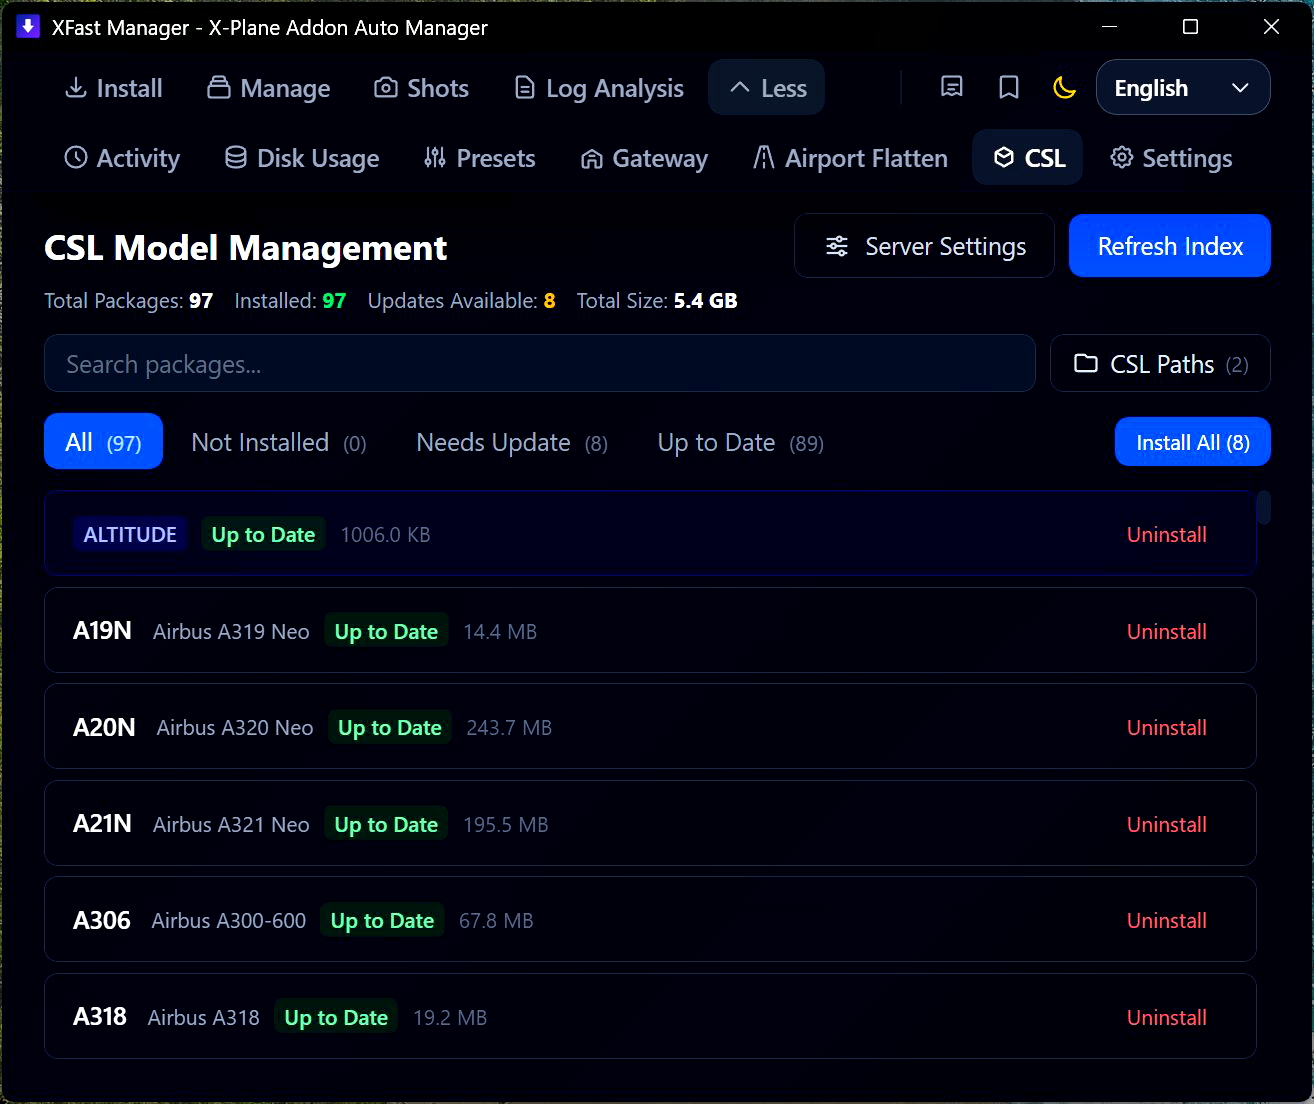The image size is (1314, 1104).
Task: Uninstall the ALTITUDE package
Action: coord(1167,535)
